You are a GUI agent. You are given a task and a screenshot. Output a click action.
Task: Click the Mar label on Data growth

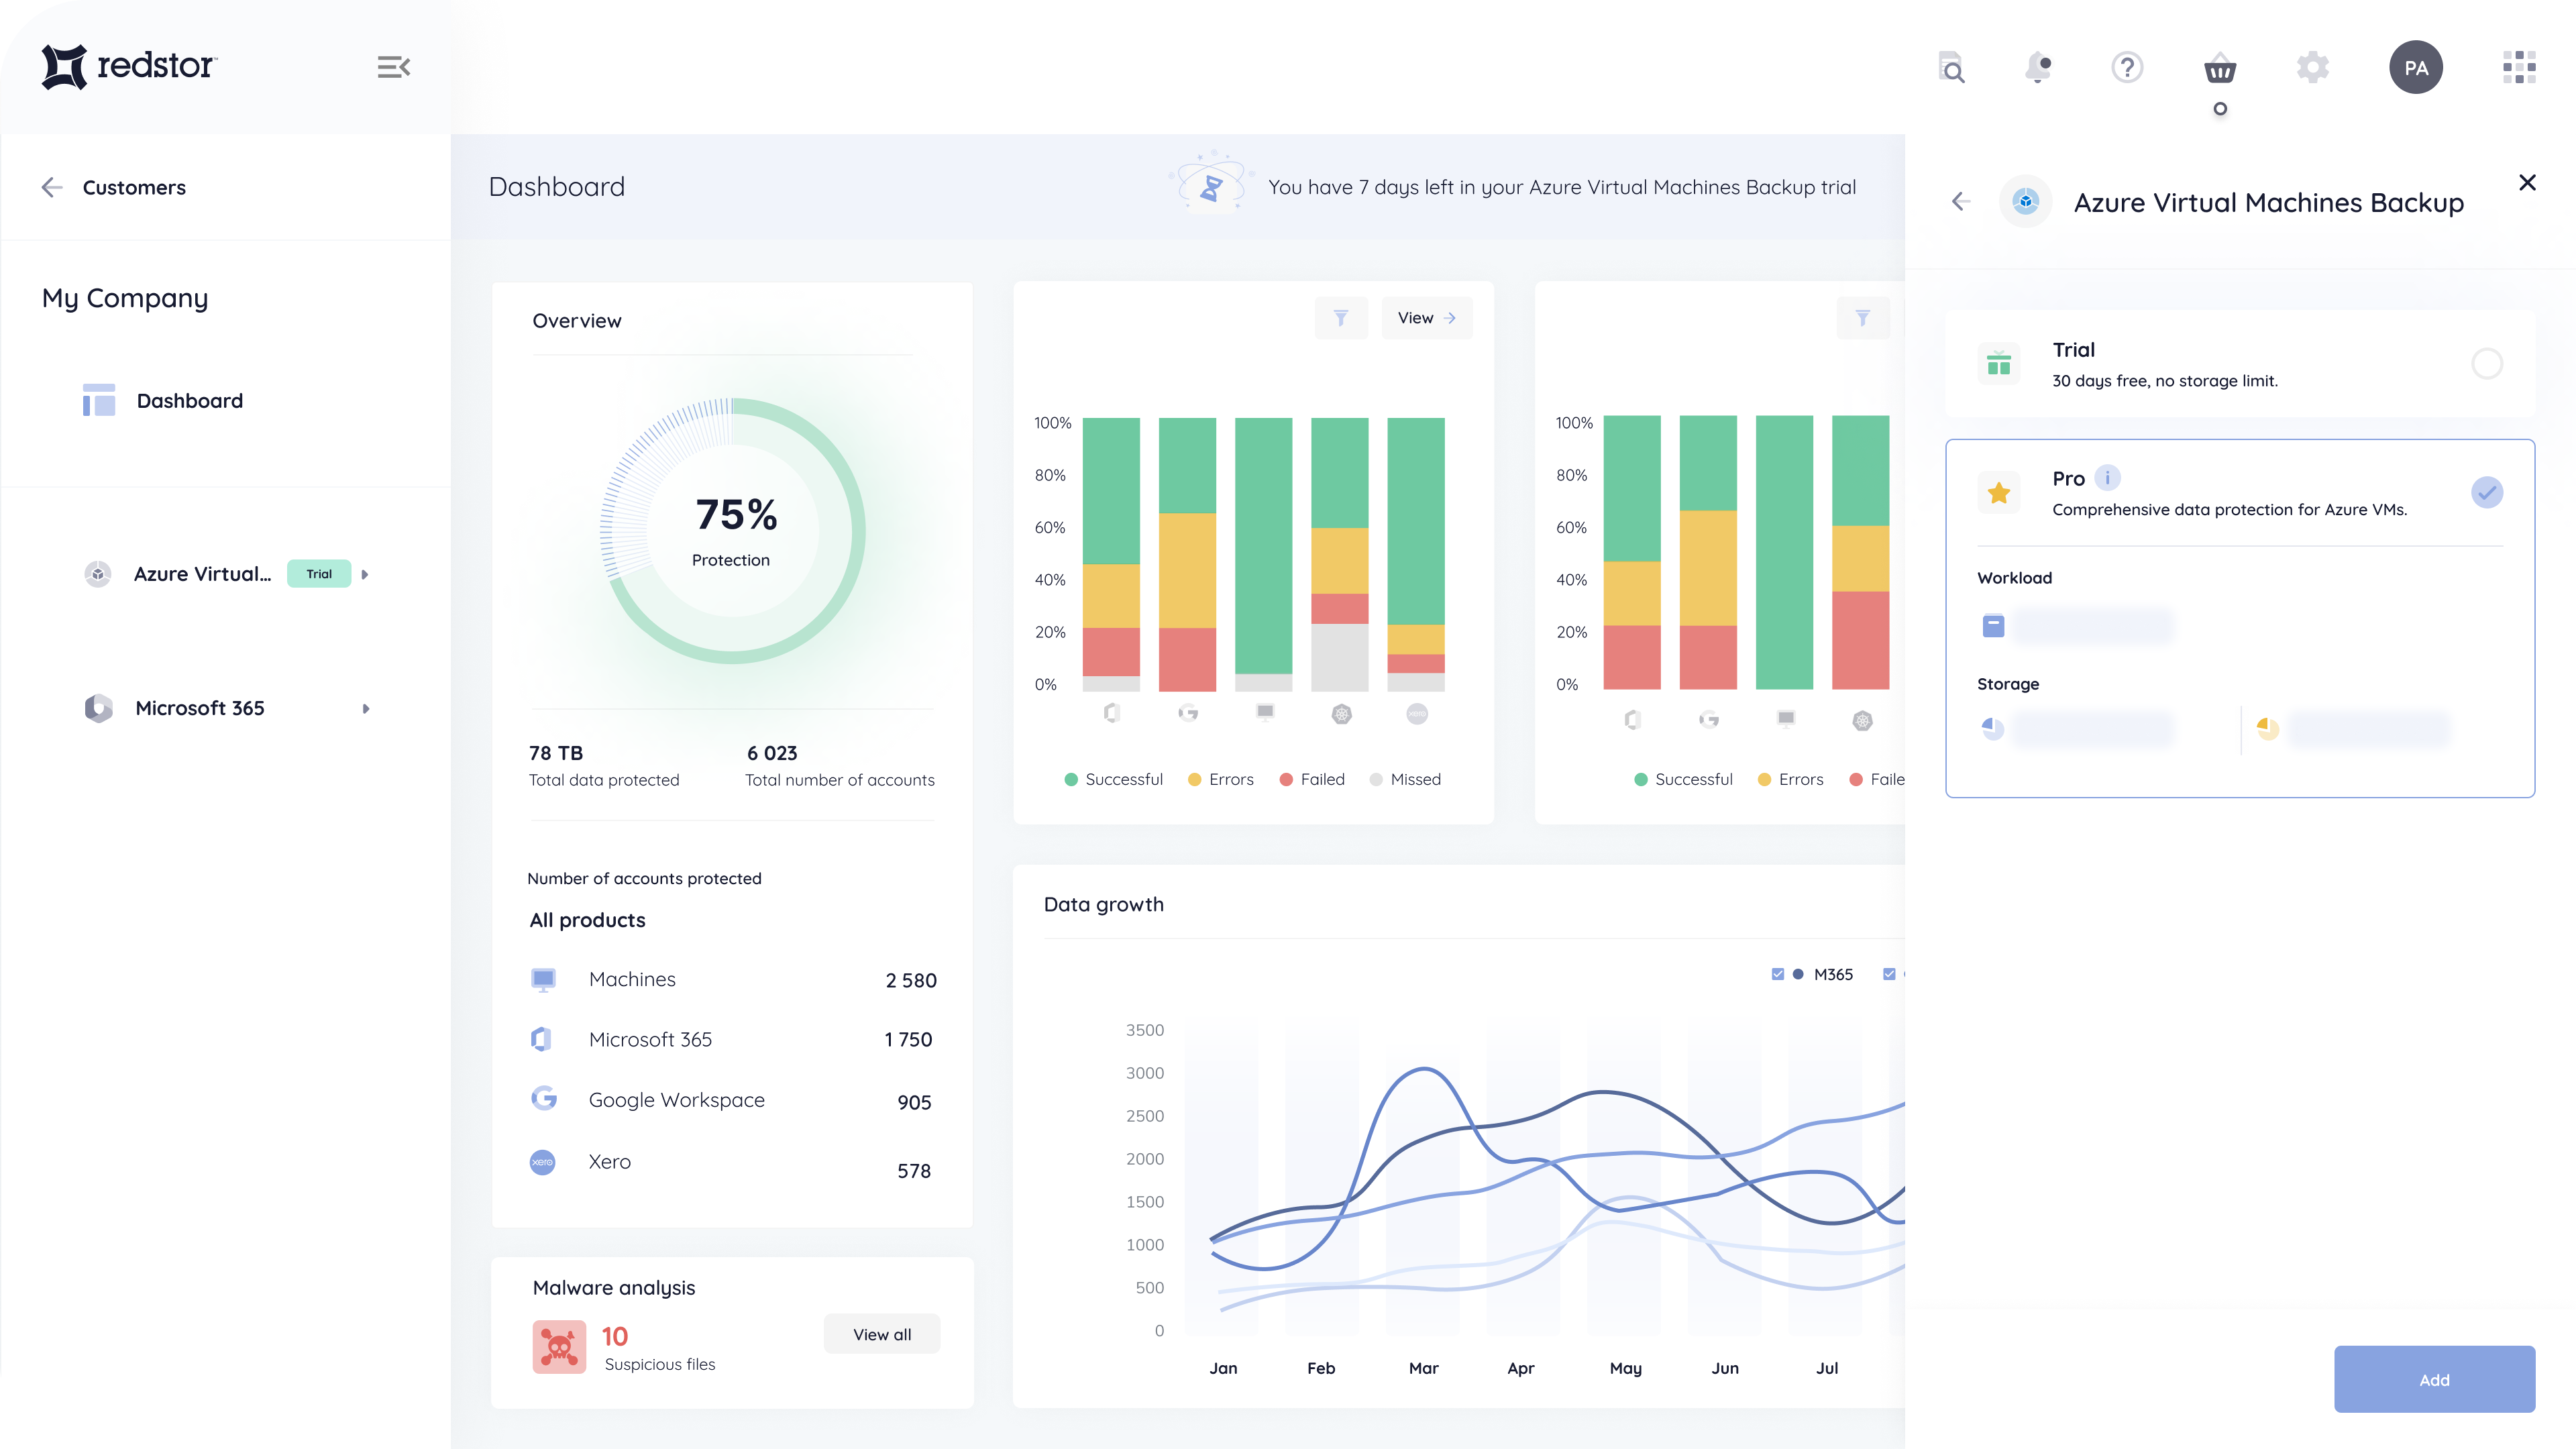click(1424, 1368)
